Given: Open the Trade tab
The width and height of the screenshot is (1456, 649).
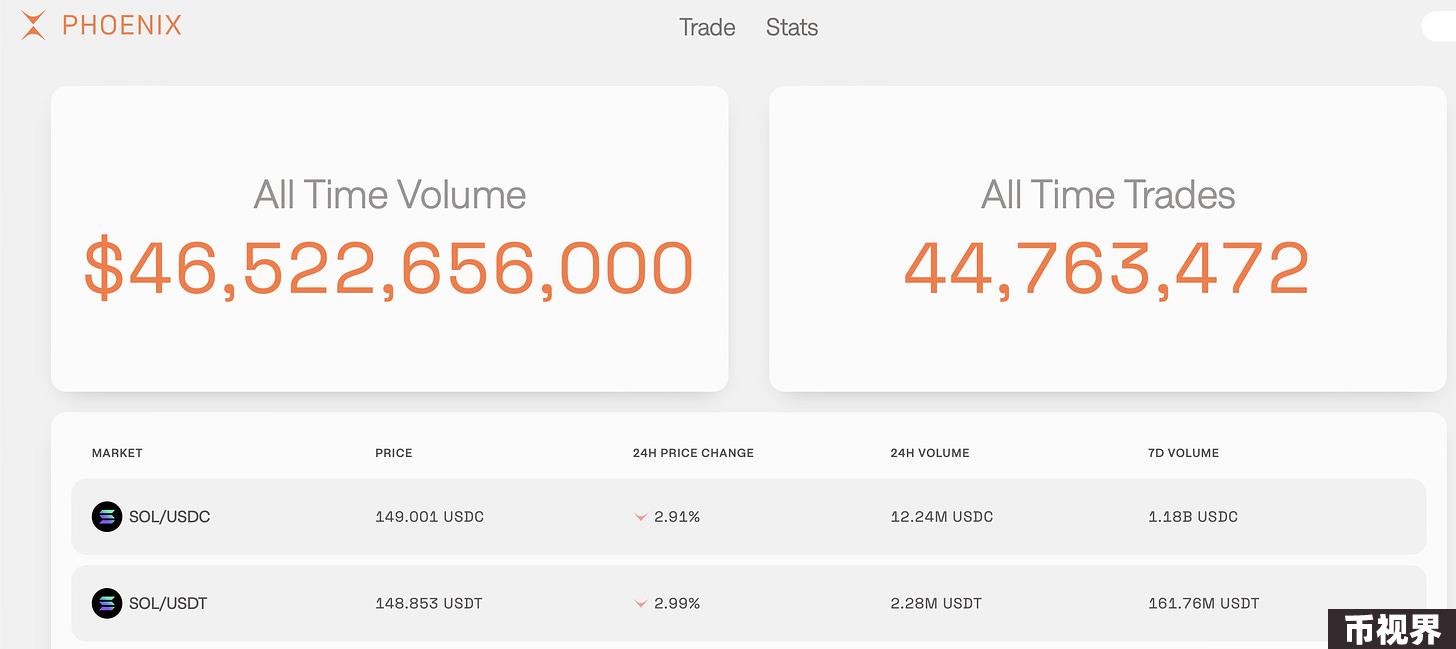Looking at the screenshot, I should (x=707, y=27).
